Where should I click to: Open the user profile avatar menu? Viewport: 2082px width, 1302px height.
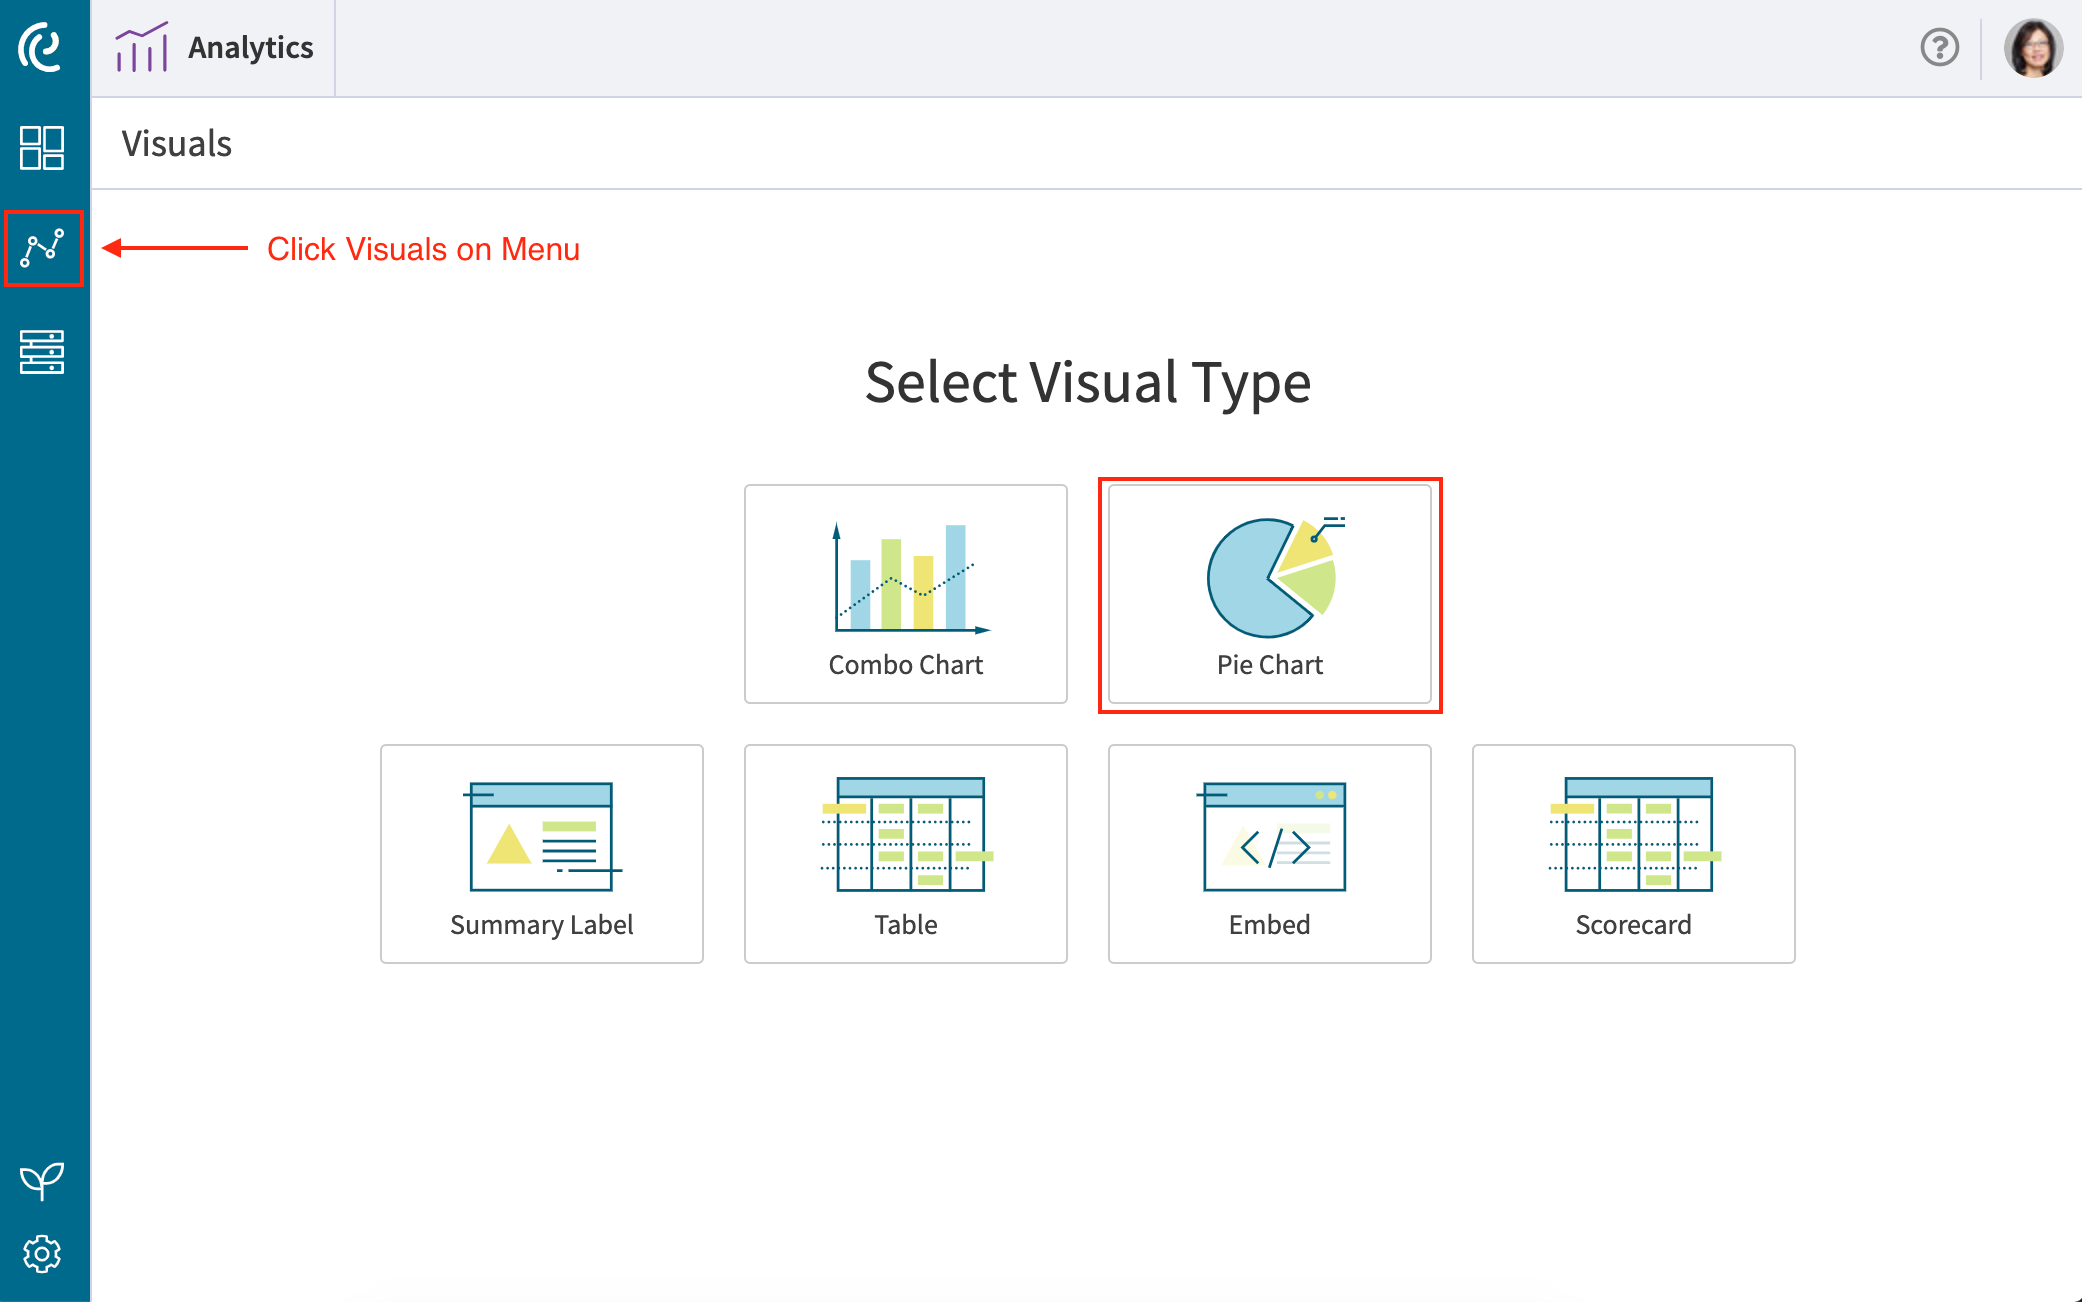pyautogui.click(x=2032, y=47)
